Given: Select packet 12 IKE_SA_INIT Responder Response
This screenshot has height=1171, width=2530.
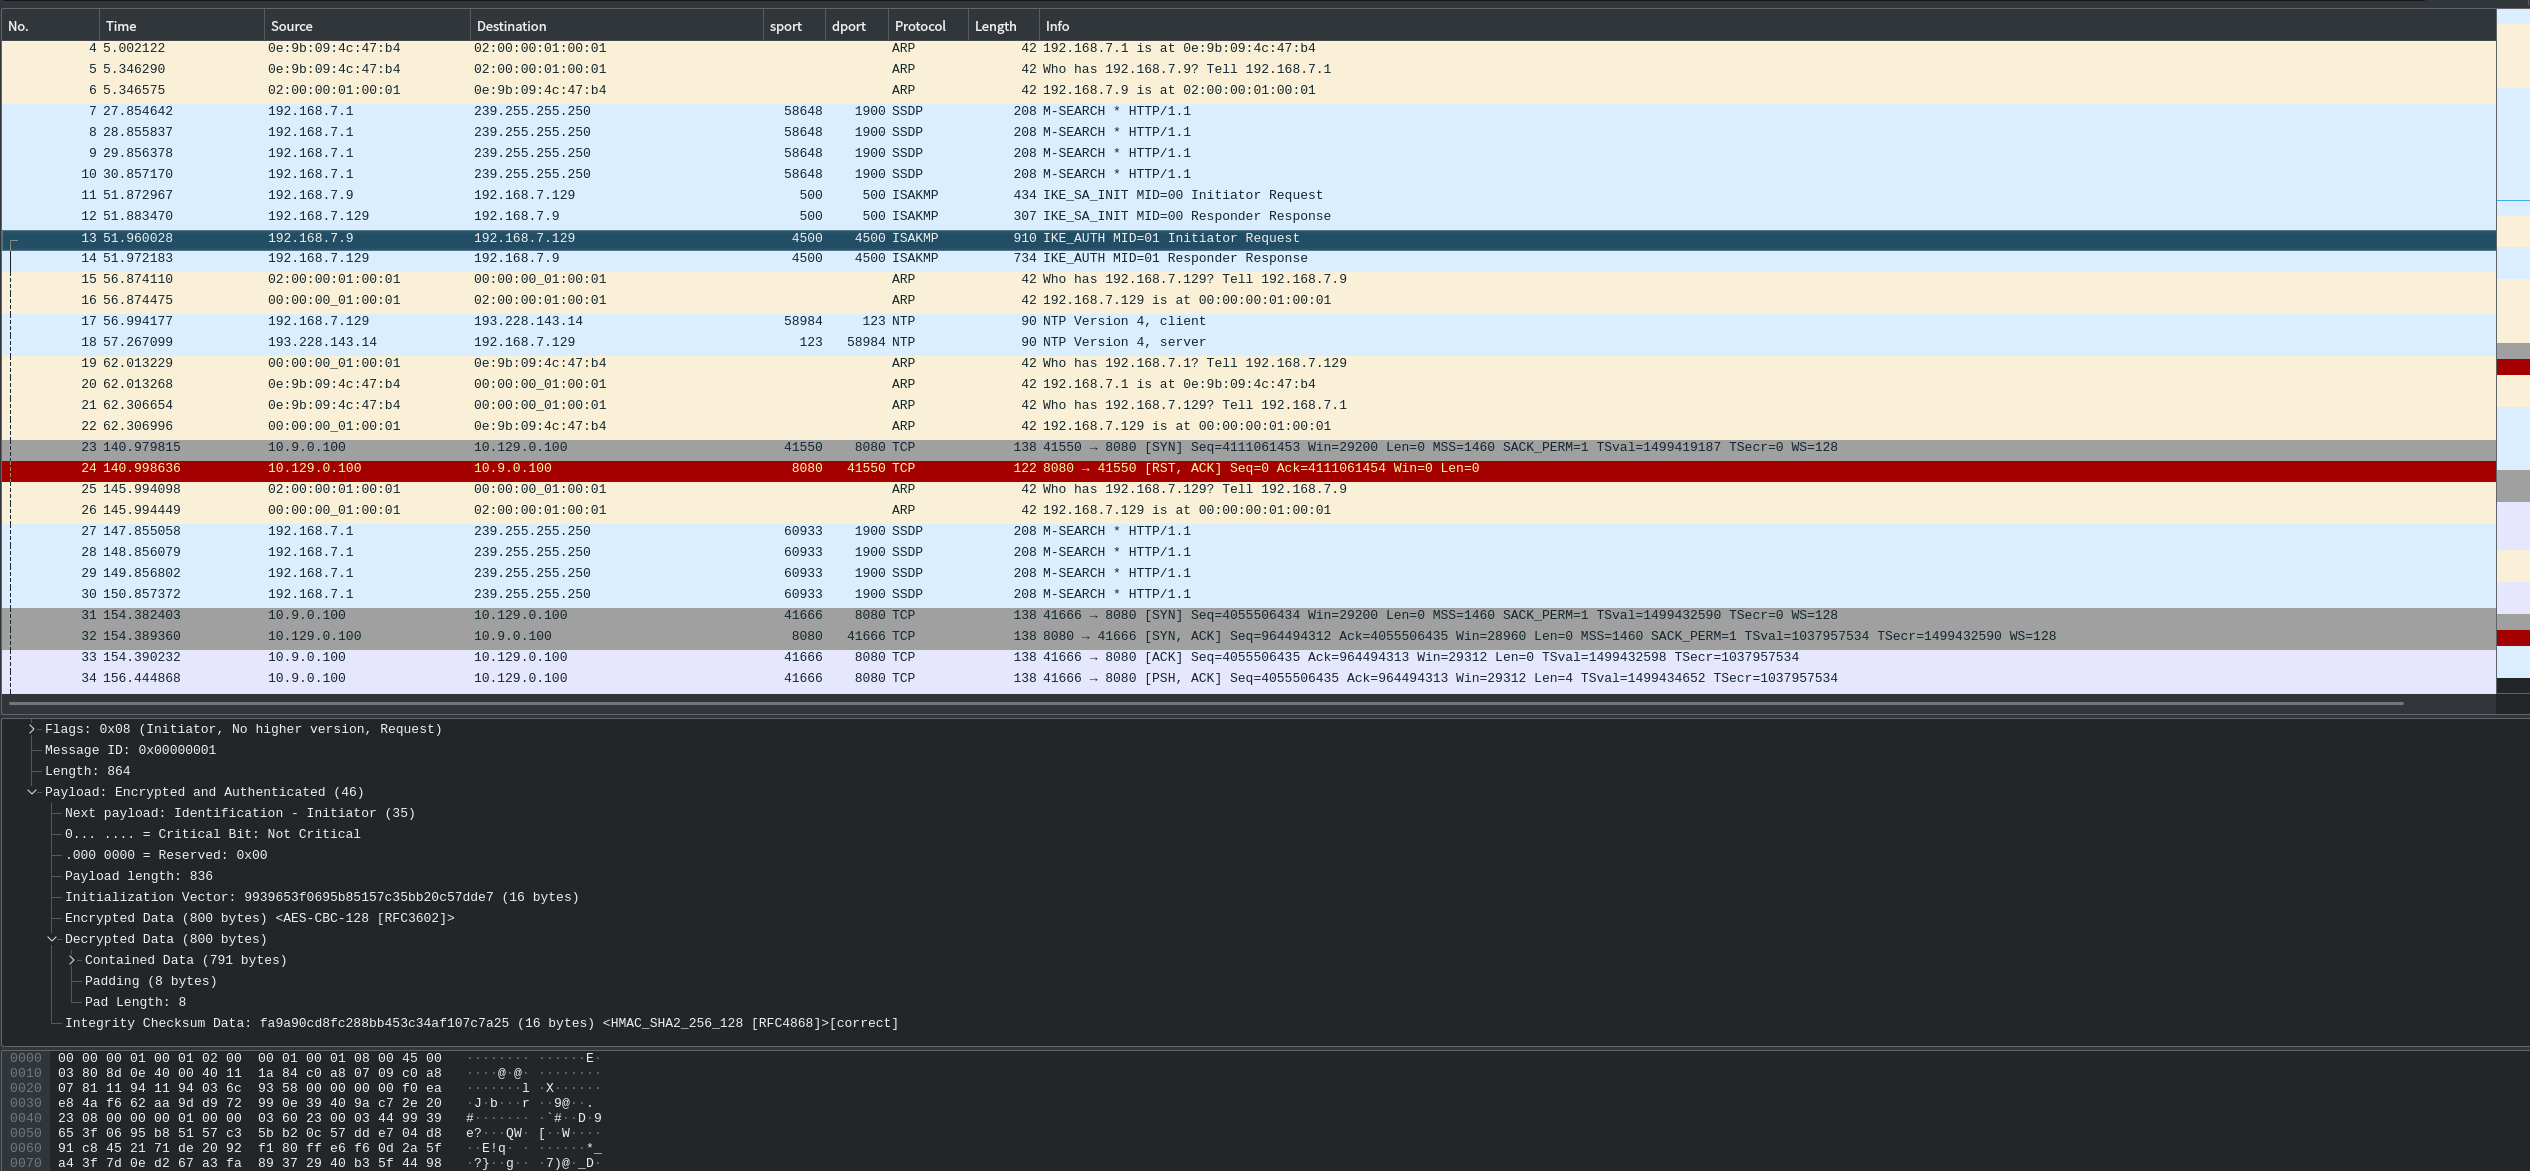Looking at the screenshot, I should [x=1248, y=216].
